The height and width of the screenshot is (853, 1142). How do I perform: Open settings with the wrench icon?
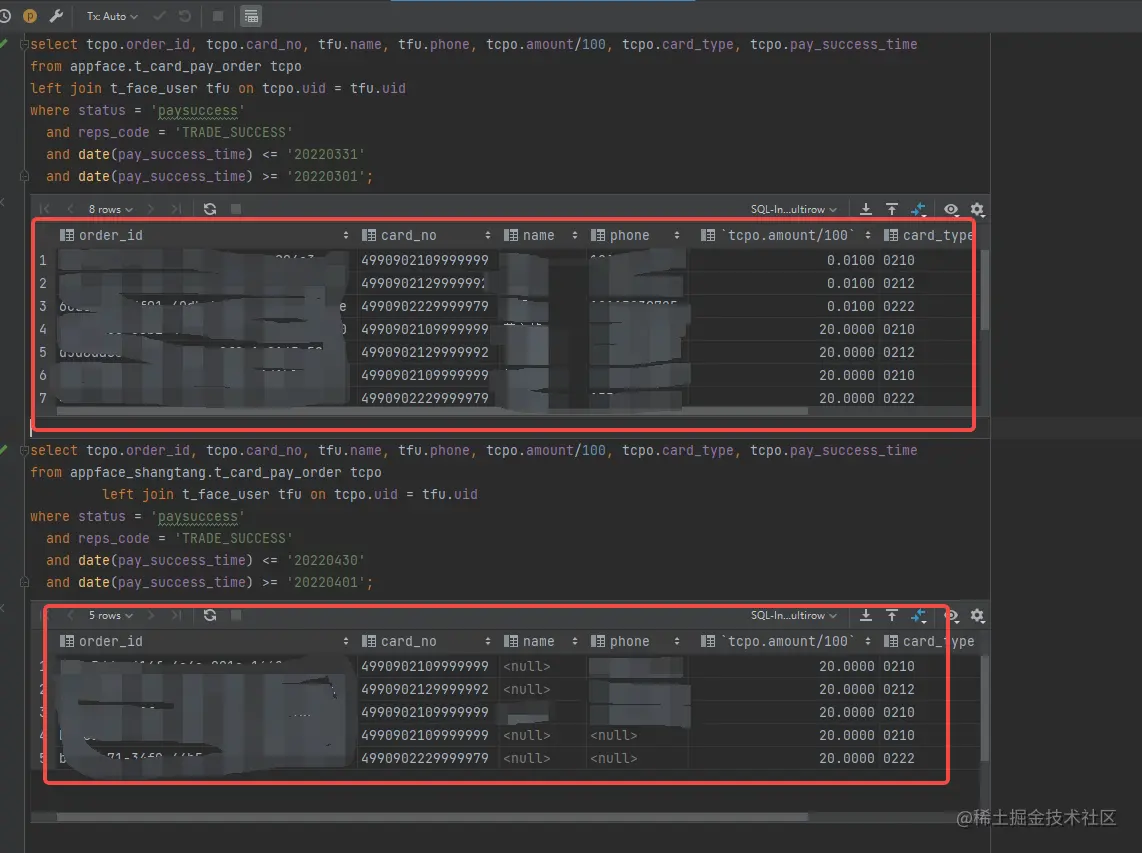(55, 15)
